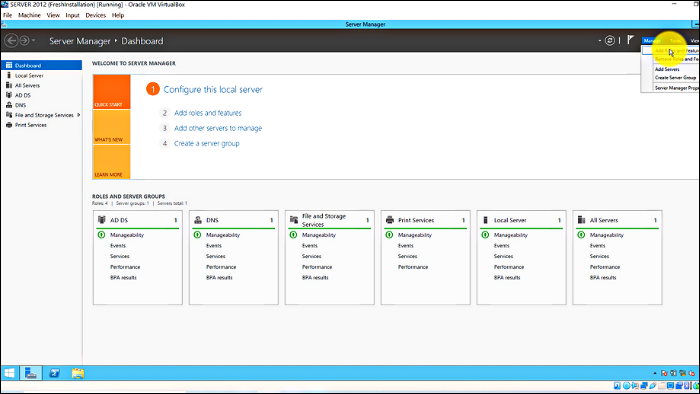Select Local Server in the sidebar
The width and height of the screenshot is (700, 394).
point(42,75)
